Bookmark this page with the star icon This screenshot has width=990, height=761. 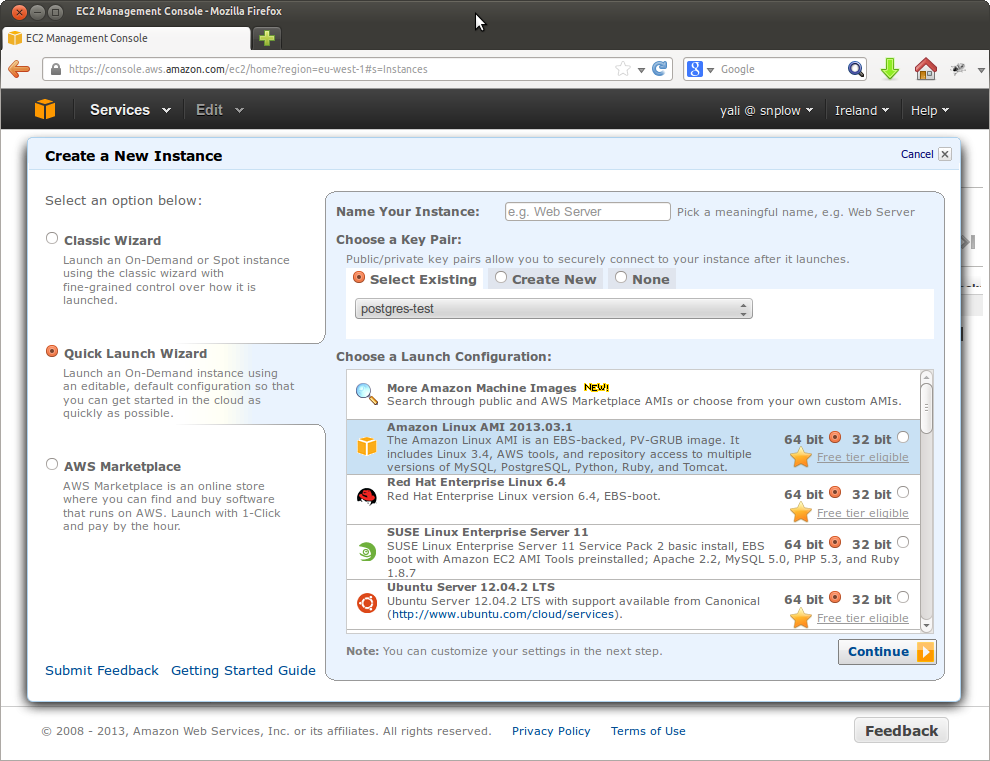(623, 69)
